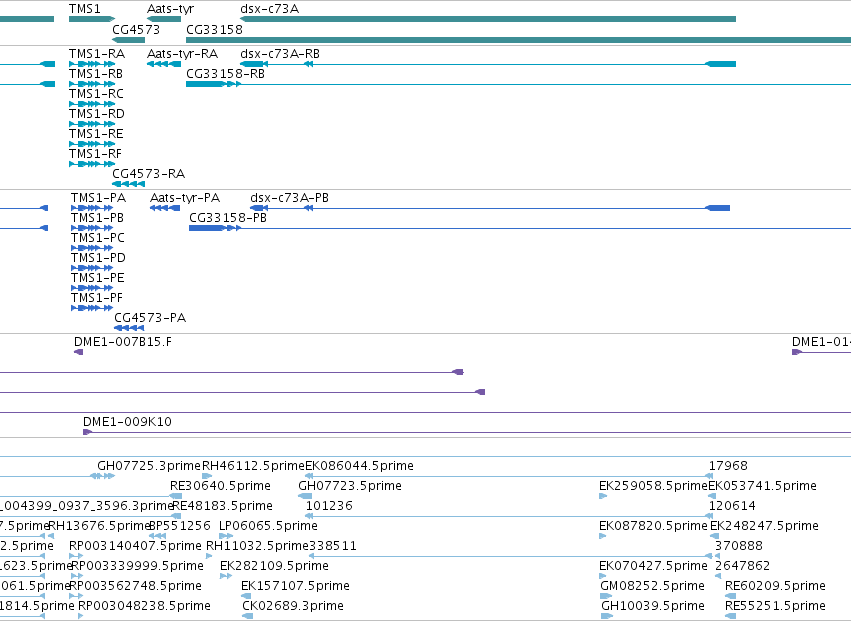Click the CG33158-PB protein label
The height and width of the screenshot is (621, 851).
(228, 218)
